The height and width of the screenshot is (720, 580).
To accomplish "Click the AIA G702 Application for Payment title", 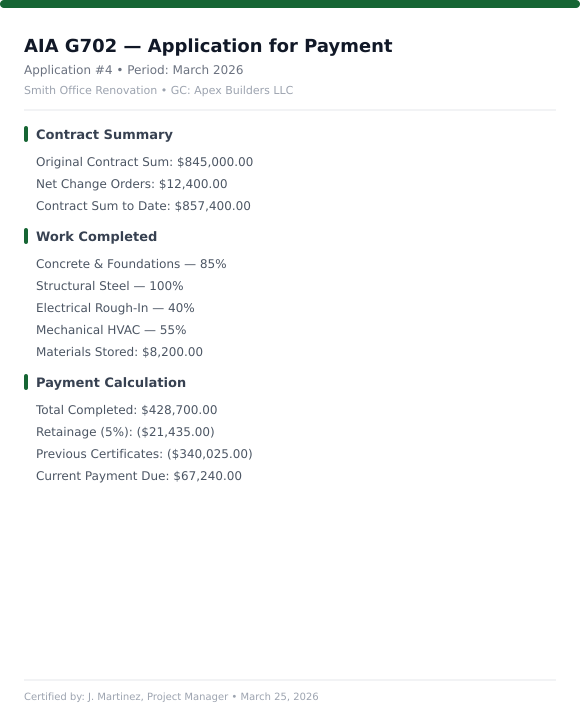I will point(208,46).
